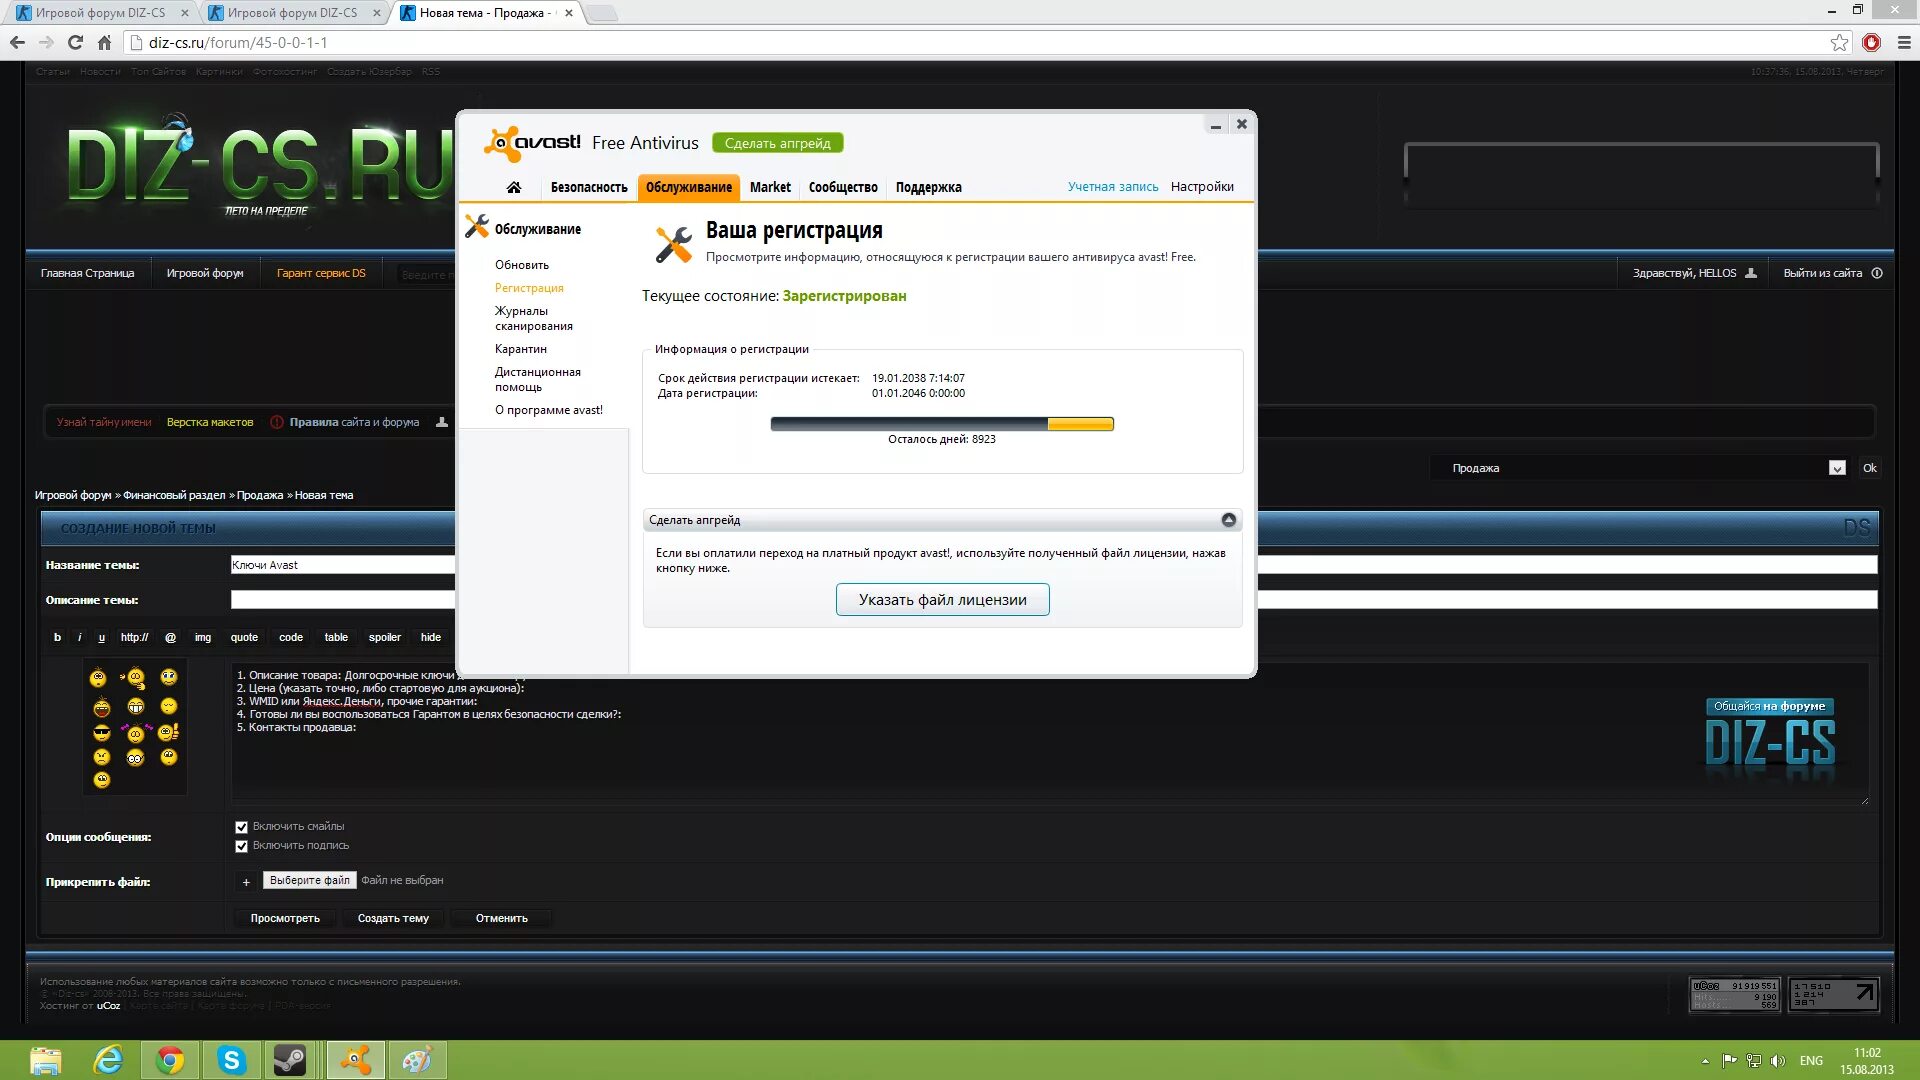Switch to the first Игровой форум DIZ-CS browser tab
The width and height of the screenshot is (1920, 1080).
(100, 13)
